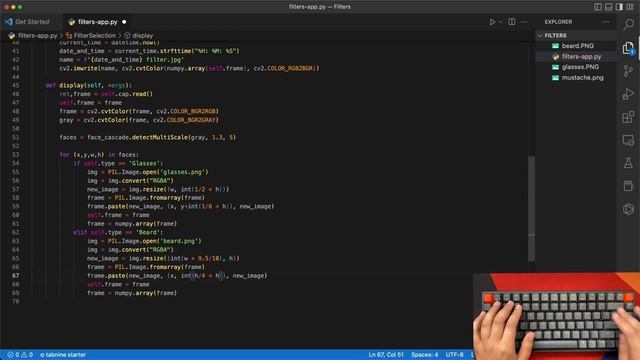Open the Customize Layout button
Image resolution: width=640 pixels, height=360 pixels.
coord(630,7)
